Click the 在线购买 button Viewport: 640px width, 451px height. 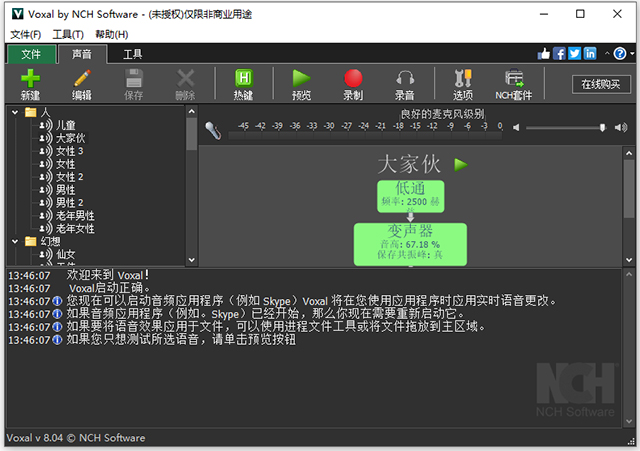coord(601,84)
